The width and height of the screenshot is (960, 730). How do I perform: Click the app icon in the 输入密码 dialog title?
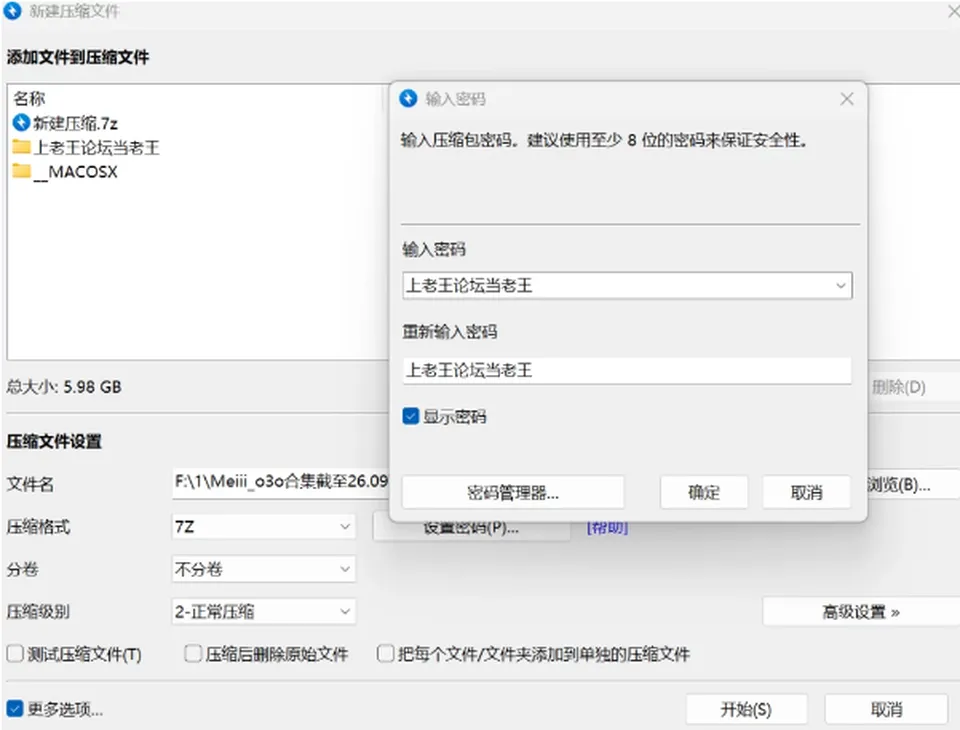tap(408, 99)
